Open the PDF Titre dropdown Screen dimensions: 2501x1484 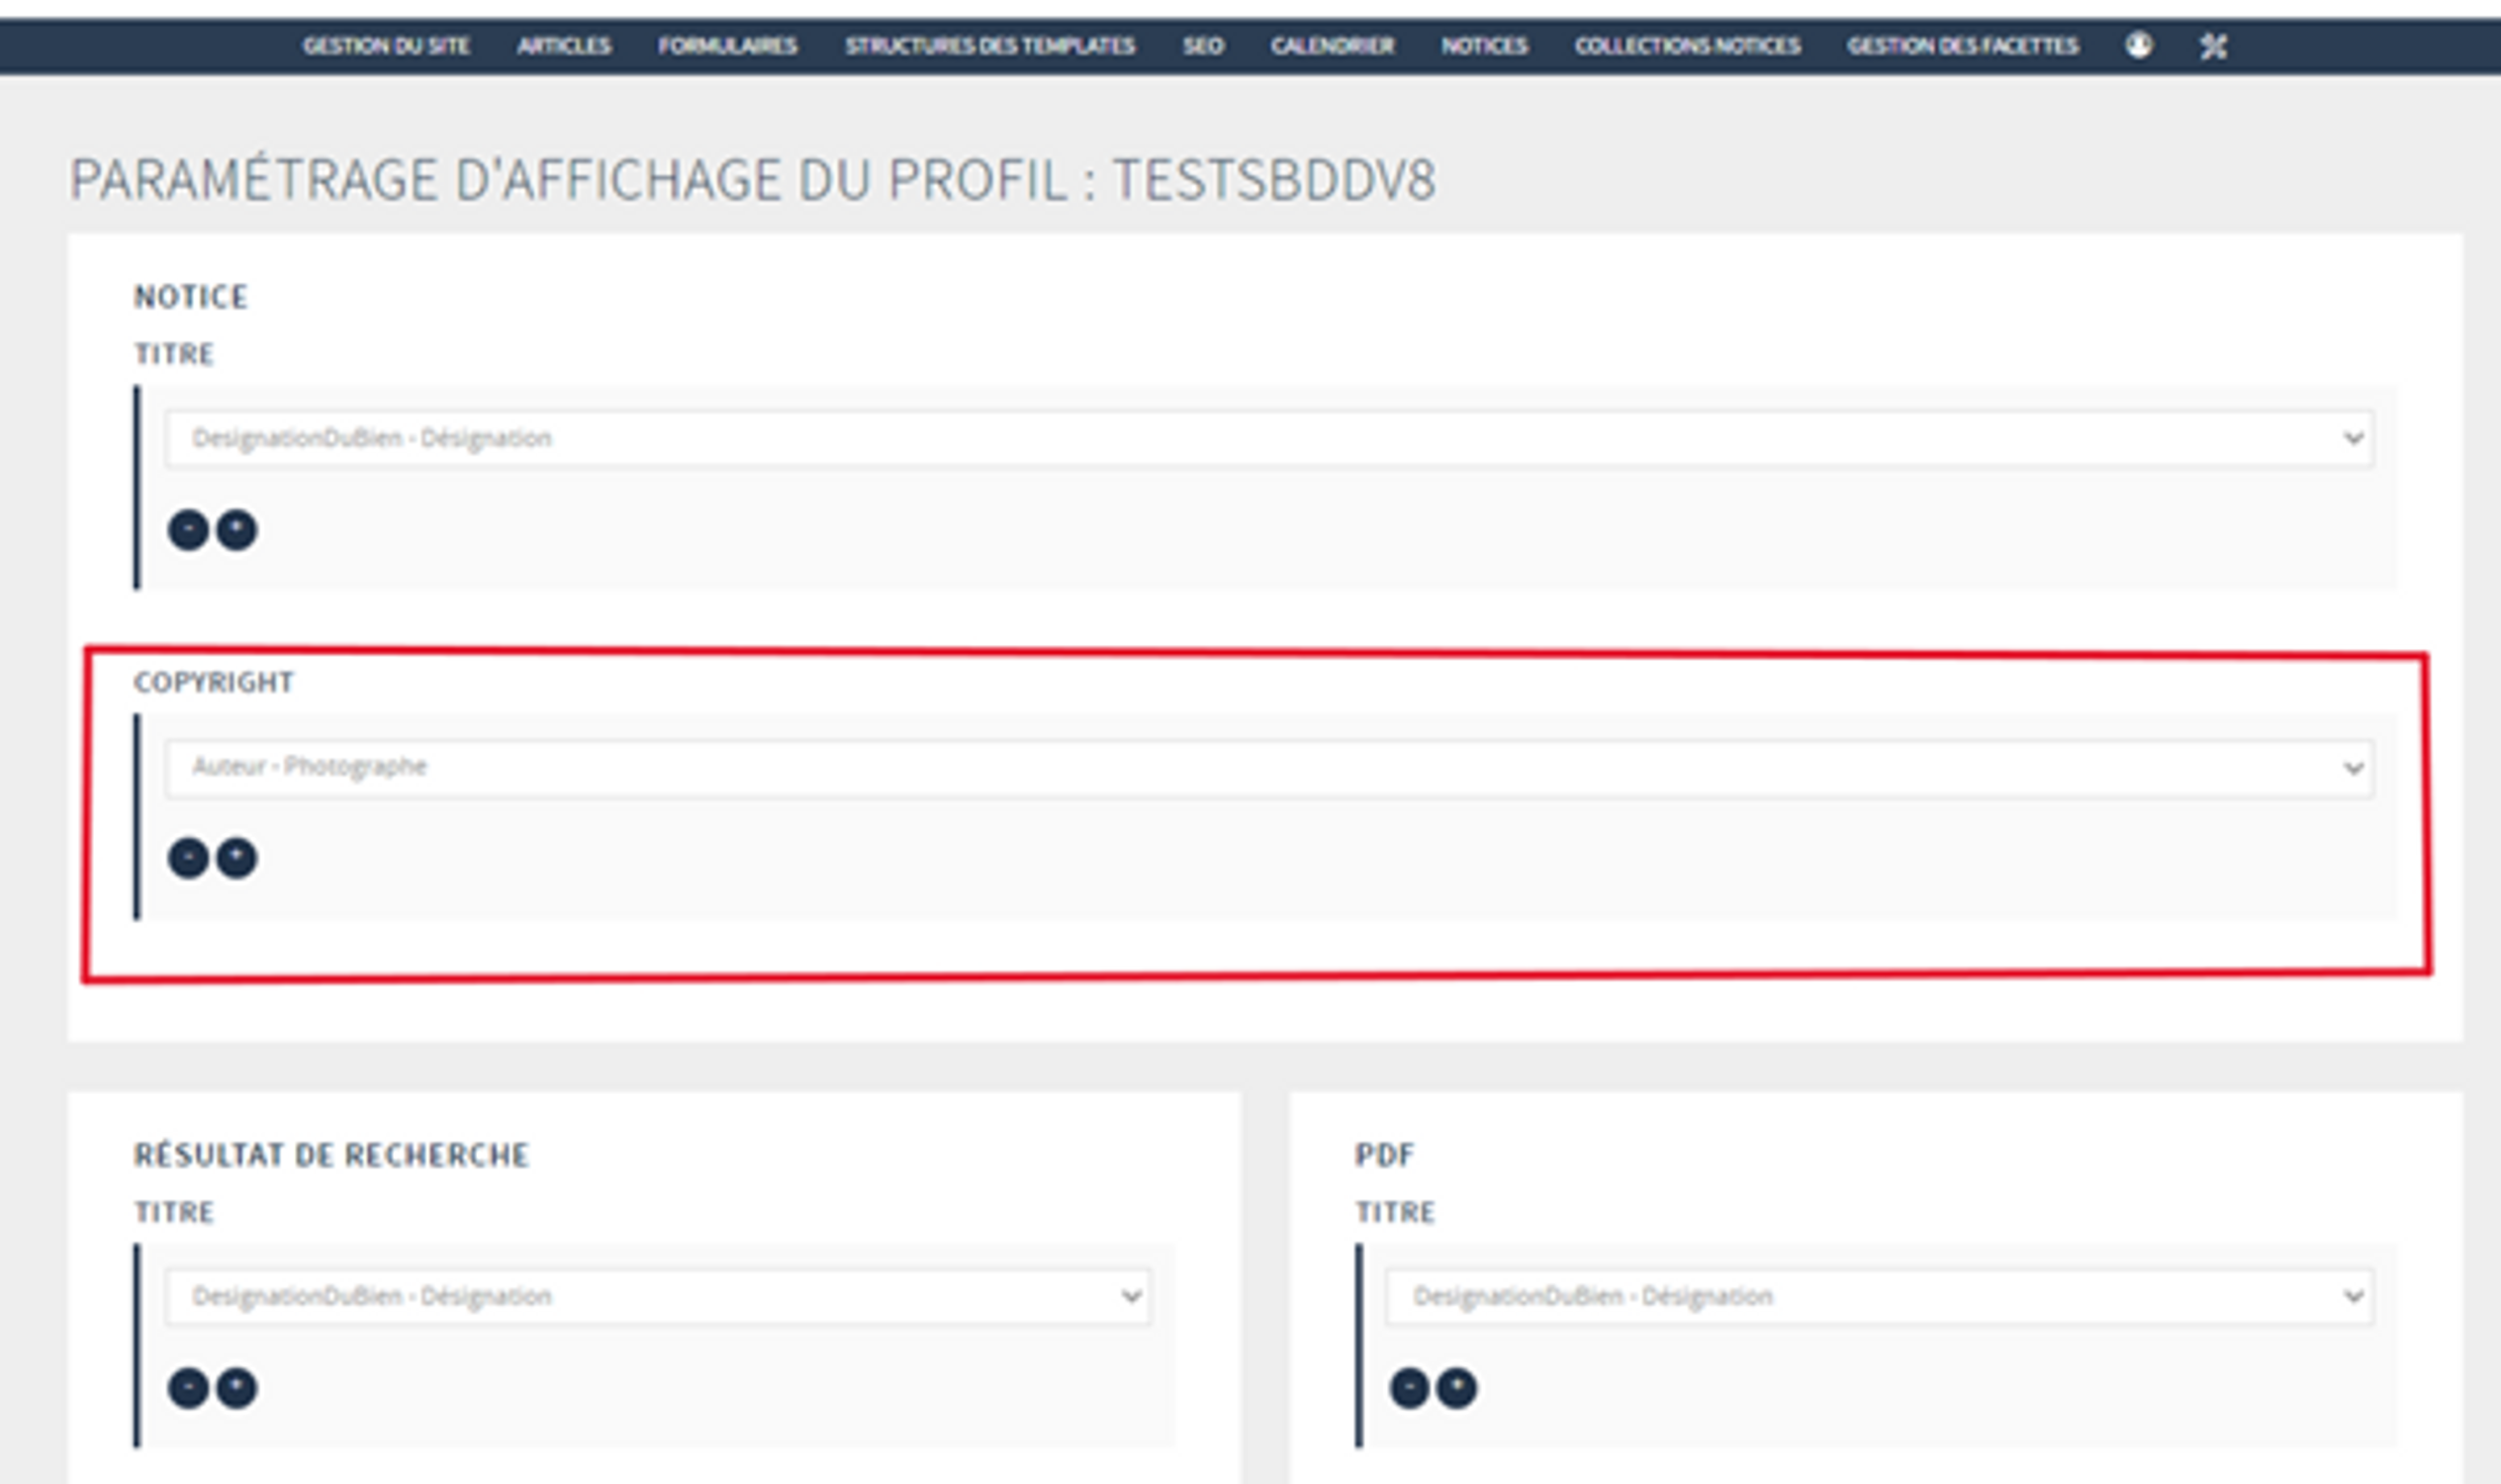[1879, 1296]
